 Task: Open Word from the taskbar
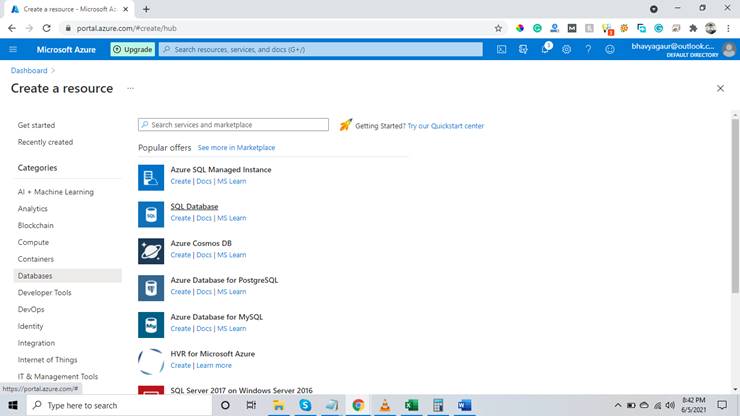[x=464, y=405]
